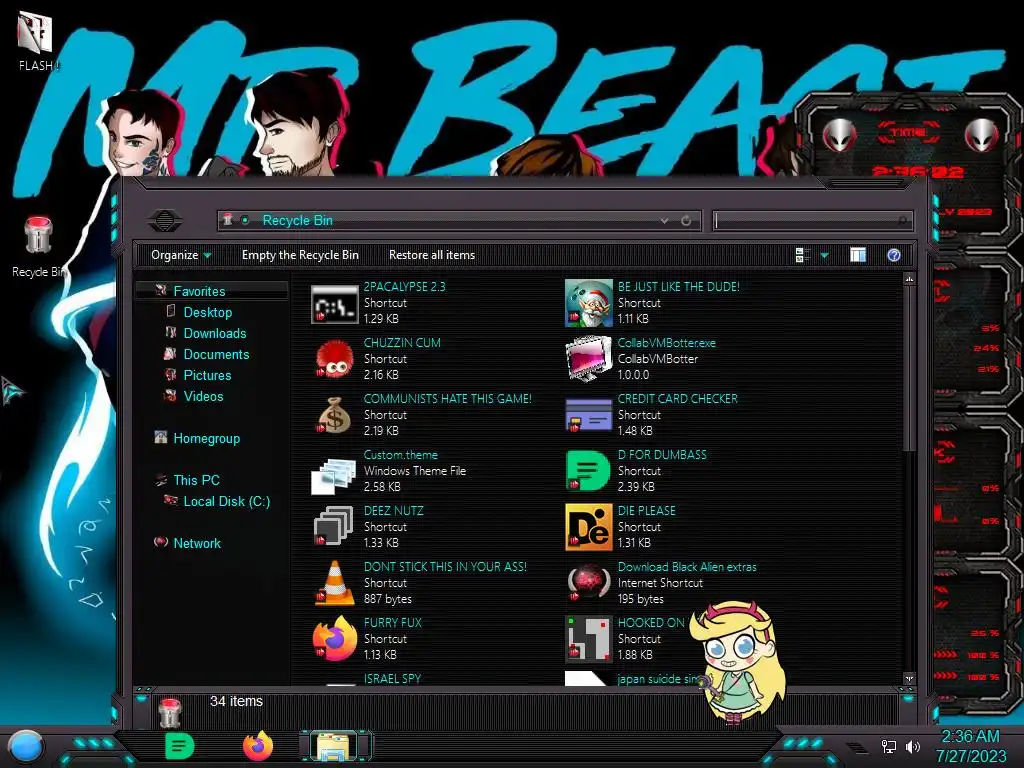Select the CREDIT CARD CHECKER card icon
The width and height of the screenshot is (1024, 768).
588,415
